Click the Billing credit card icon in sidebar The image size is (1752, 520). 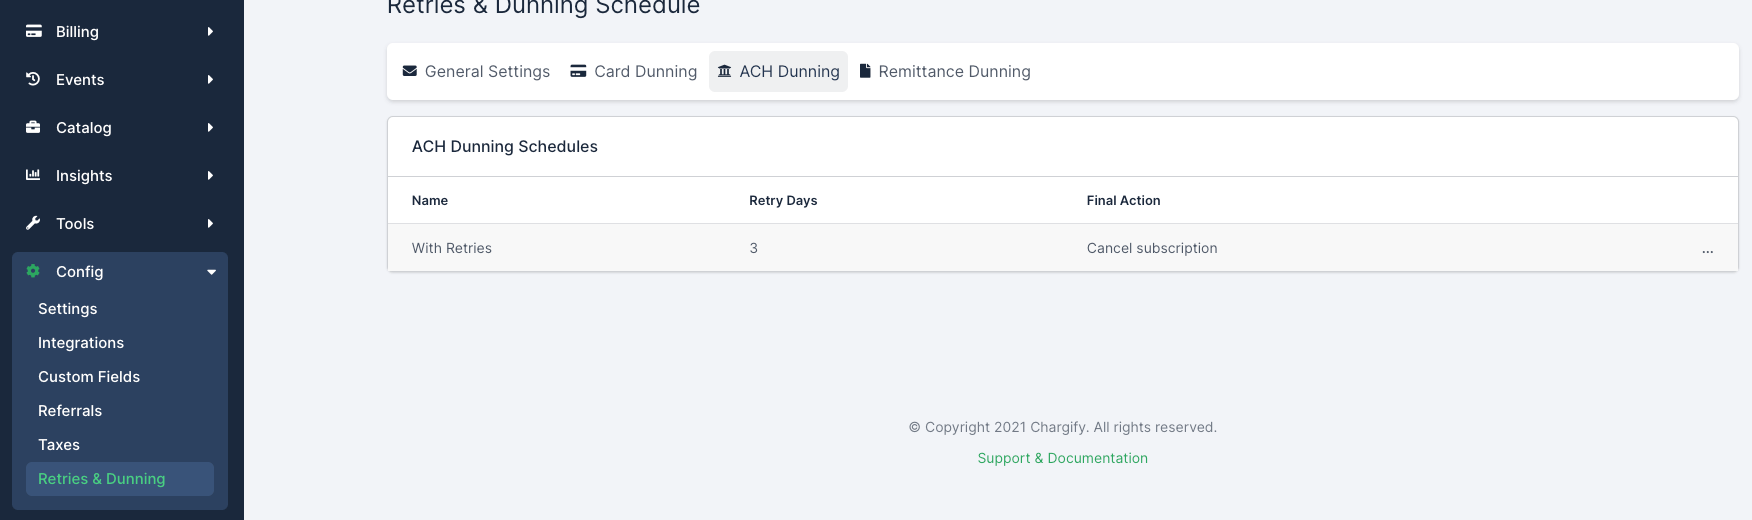[34, 31]
